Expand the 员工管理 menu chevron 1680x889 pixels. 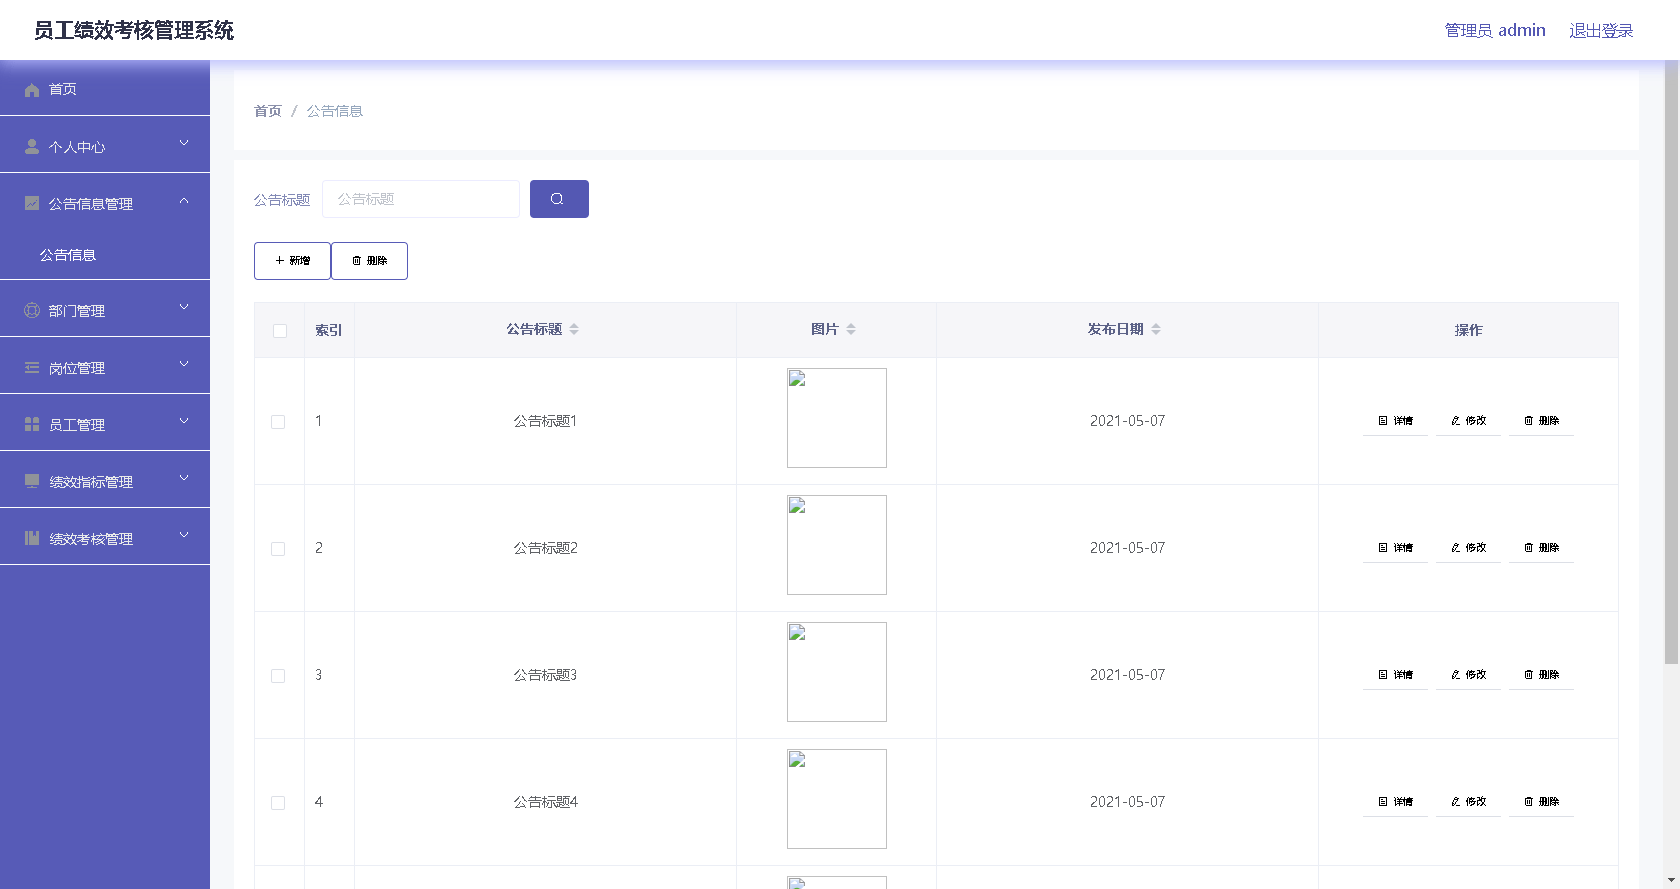(184, 422)
